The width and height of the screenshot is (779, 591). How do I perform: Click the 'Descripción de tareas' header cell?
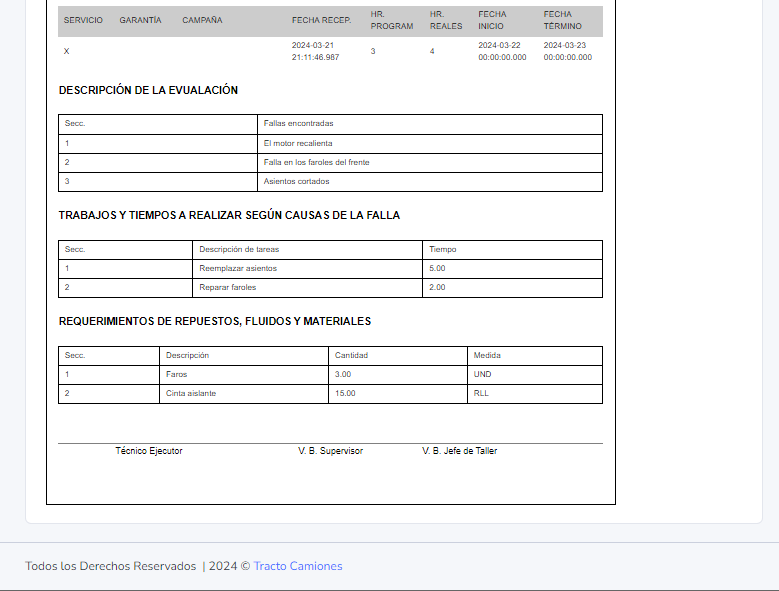click(x=307, y=250)
